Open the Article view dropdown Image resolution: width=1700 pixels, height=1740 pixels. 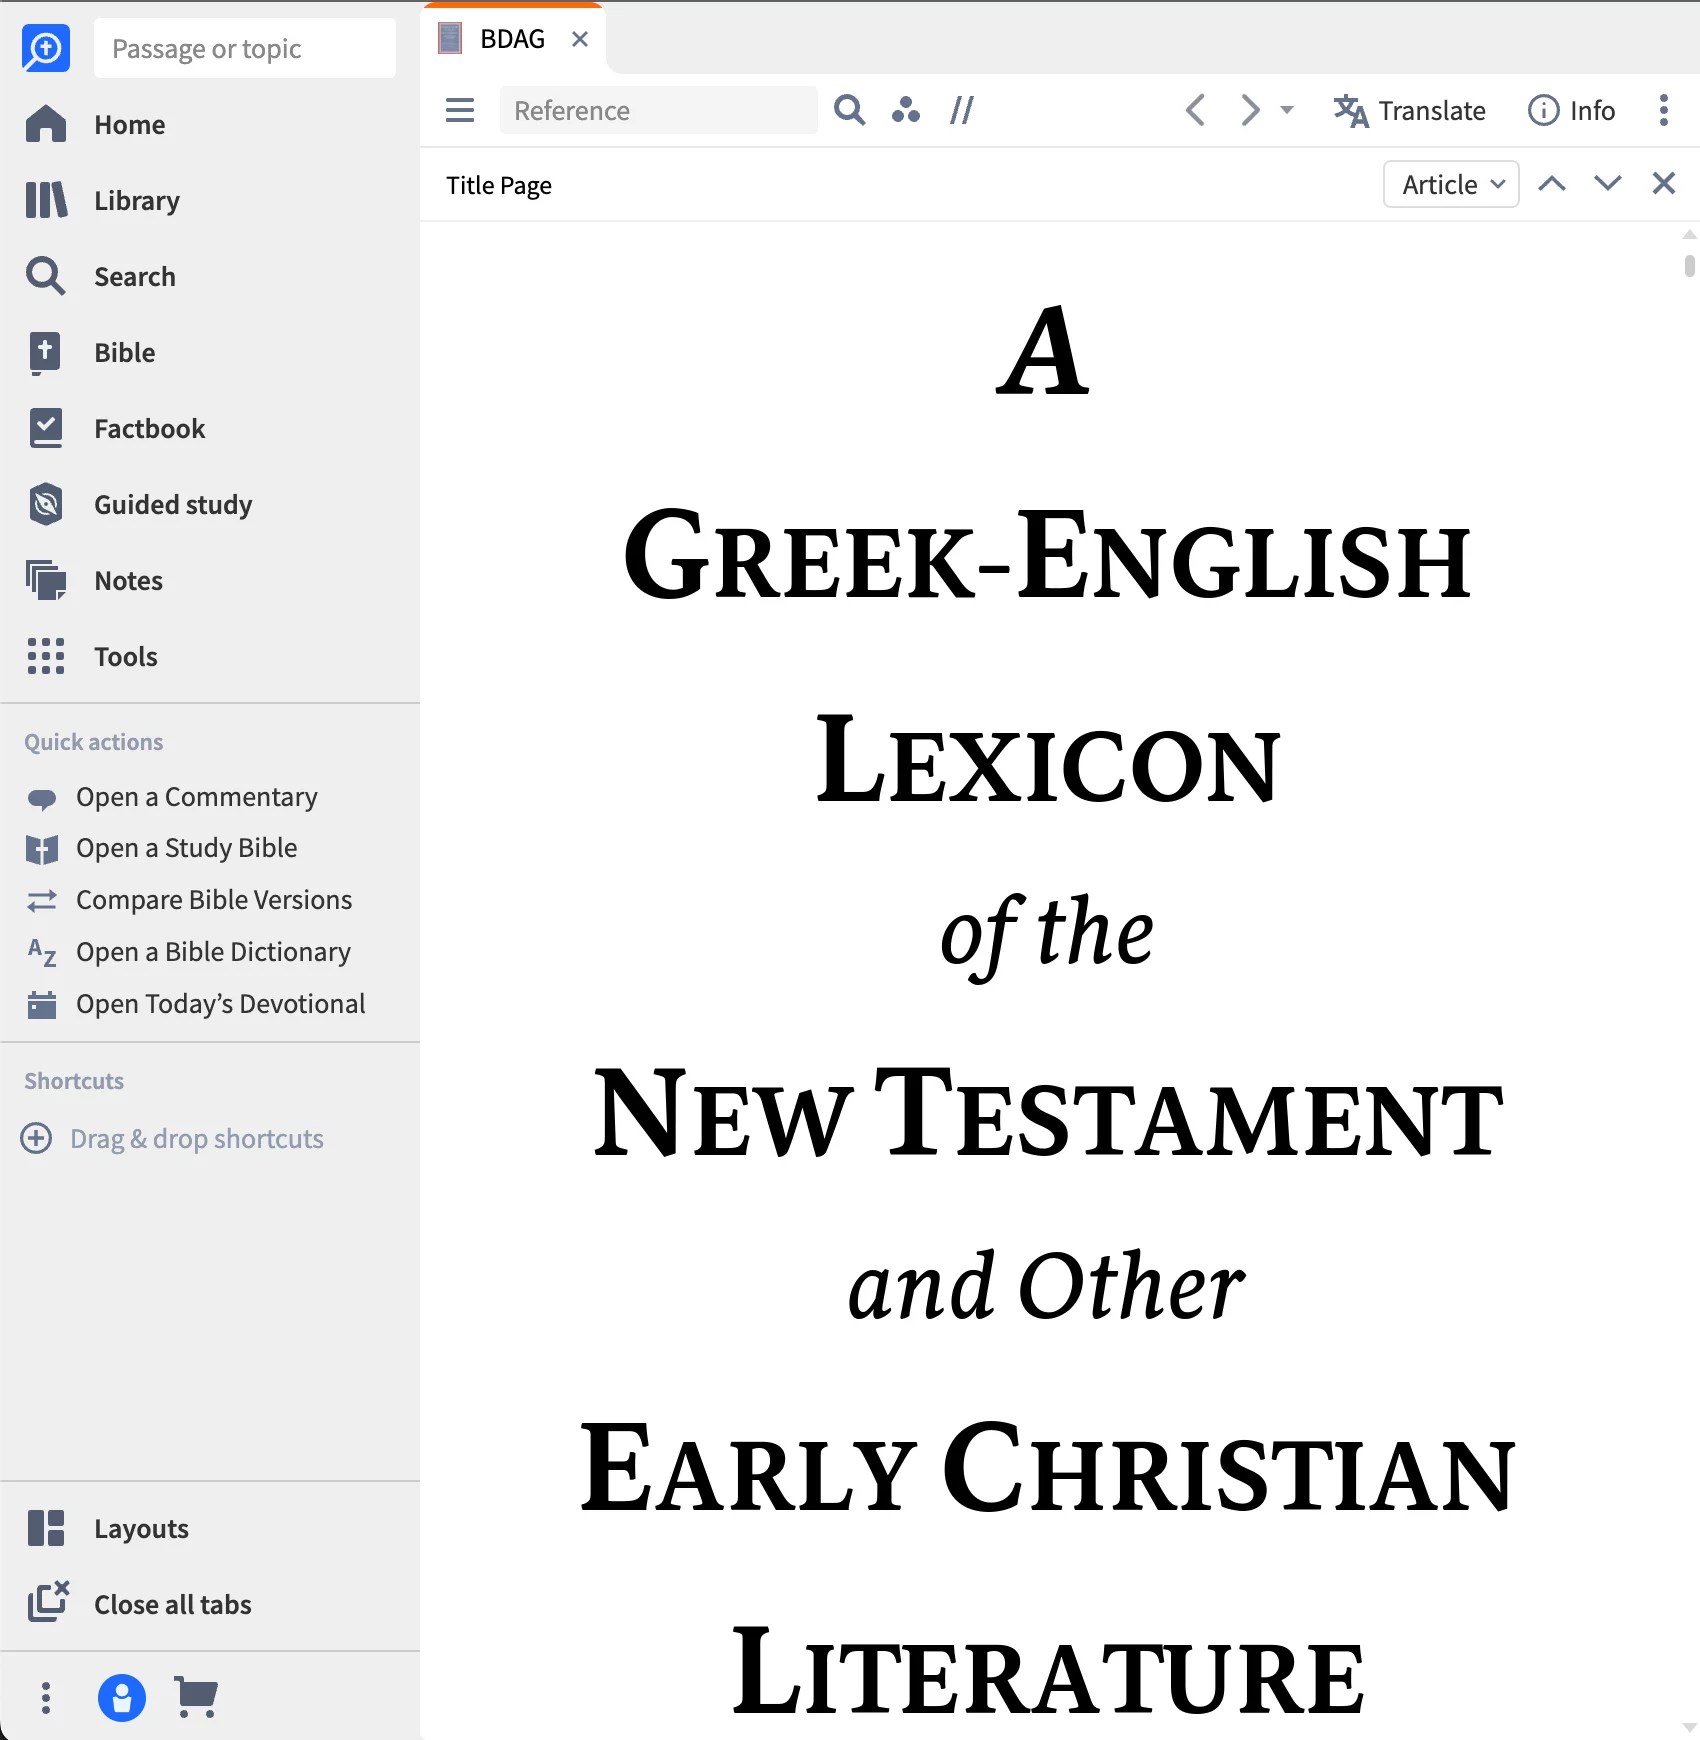point(1449,184)
